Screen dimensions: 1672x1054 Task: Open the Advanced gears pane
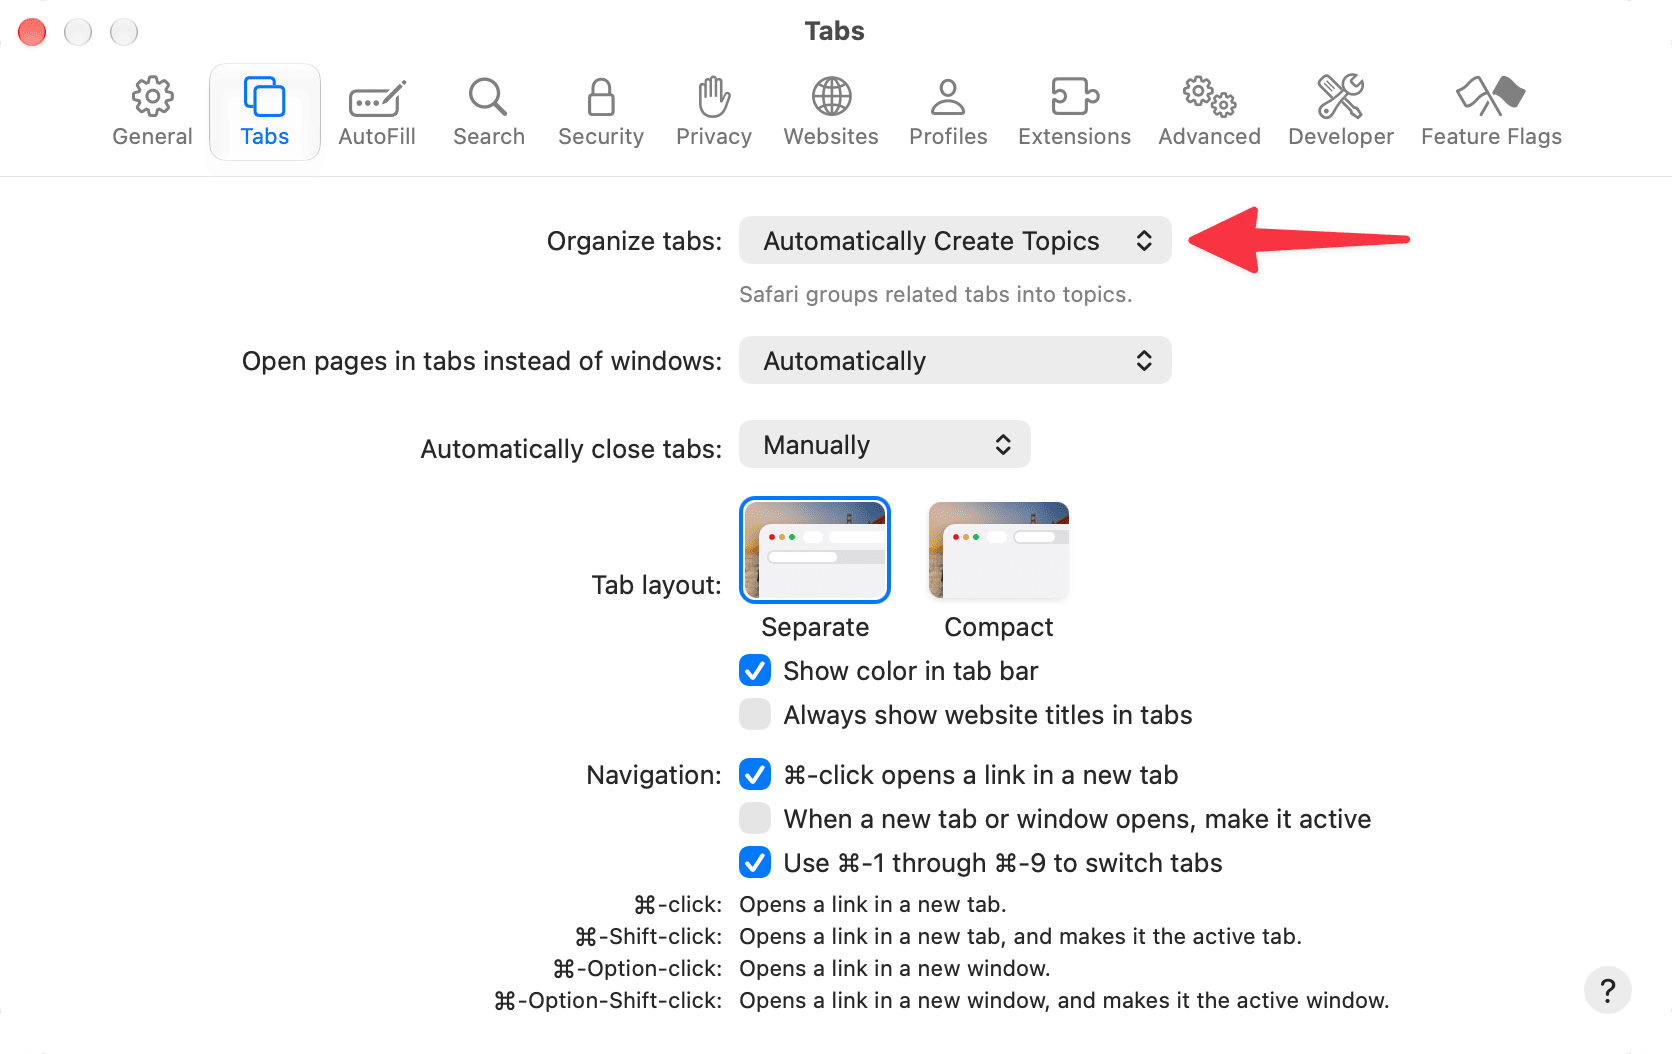click(x=1210, y=112)
